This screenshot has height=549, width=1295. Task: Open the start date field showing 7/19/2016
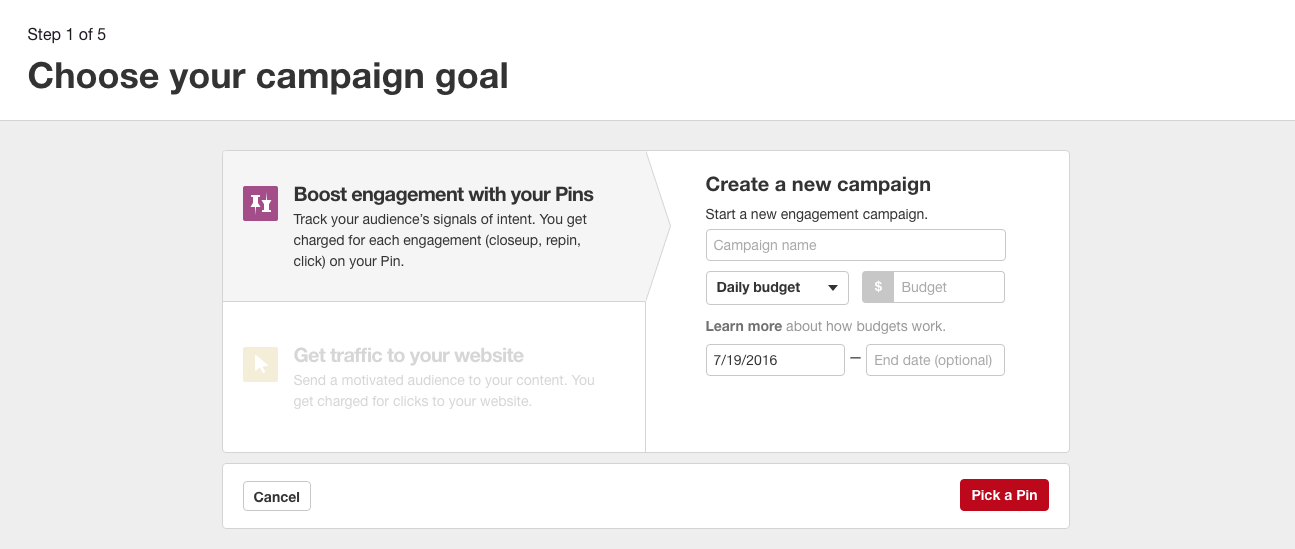point(775,360)
